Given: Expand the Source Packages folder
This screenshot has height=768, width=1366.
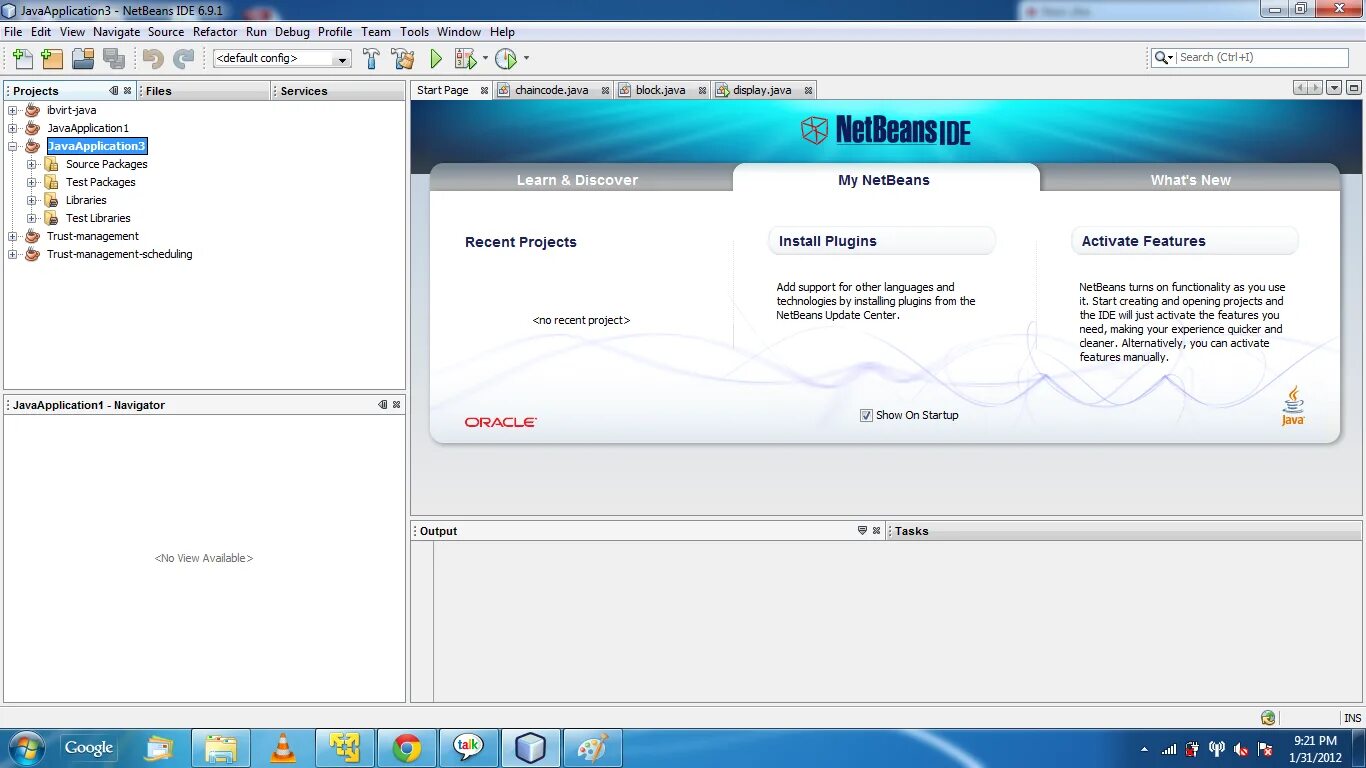Looking at the screenshot, I should coord(32,164).
